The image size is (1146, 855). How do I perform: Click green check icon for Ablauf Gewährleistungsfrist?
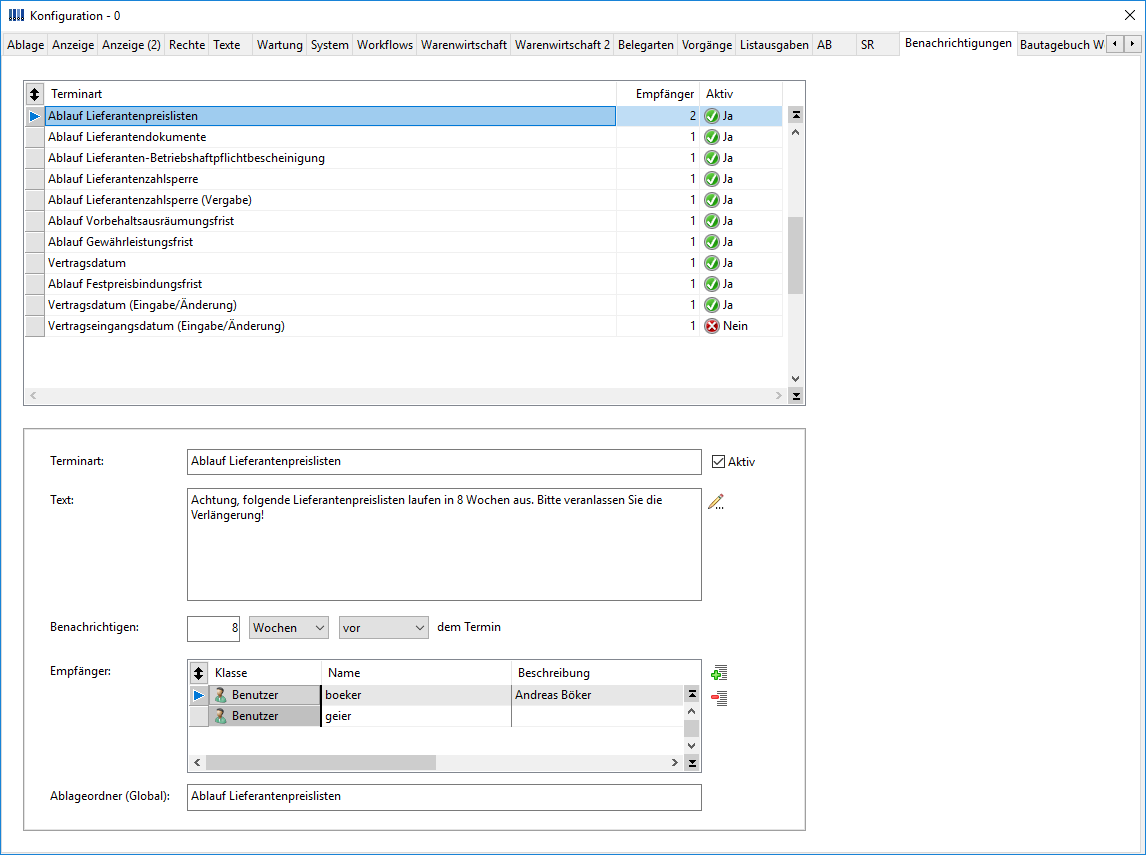711,242
